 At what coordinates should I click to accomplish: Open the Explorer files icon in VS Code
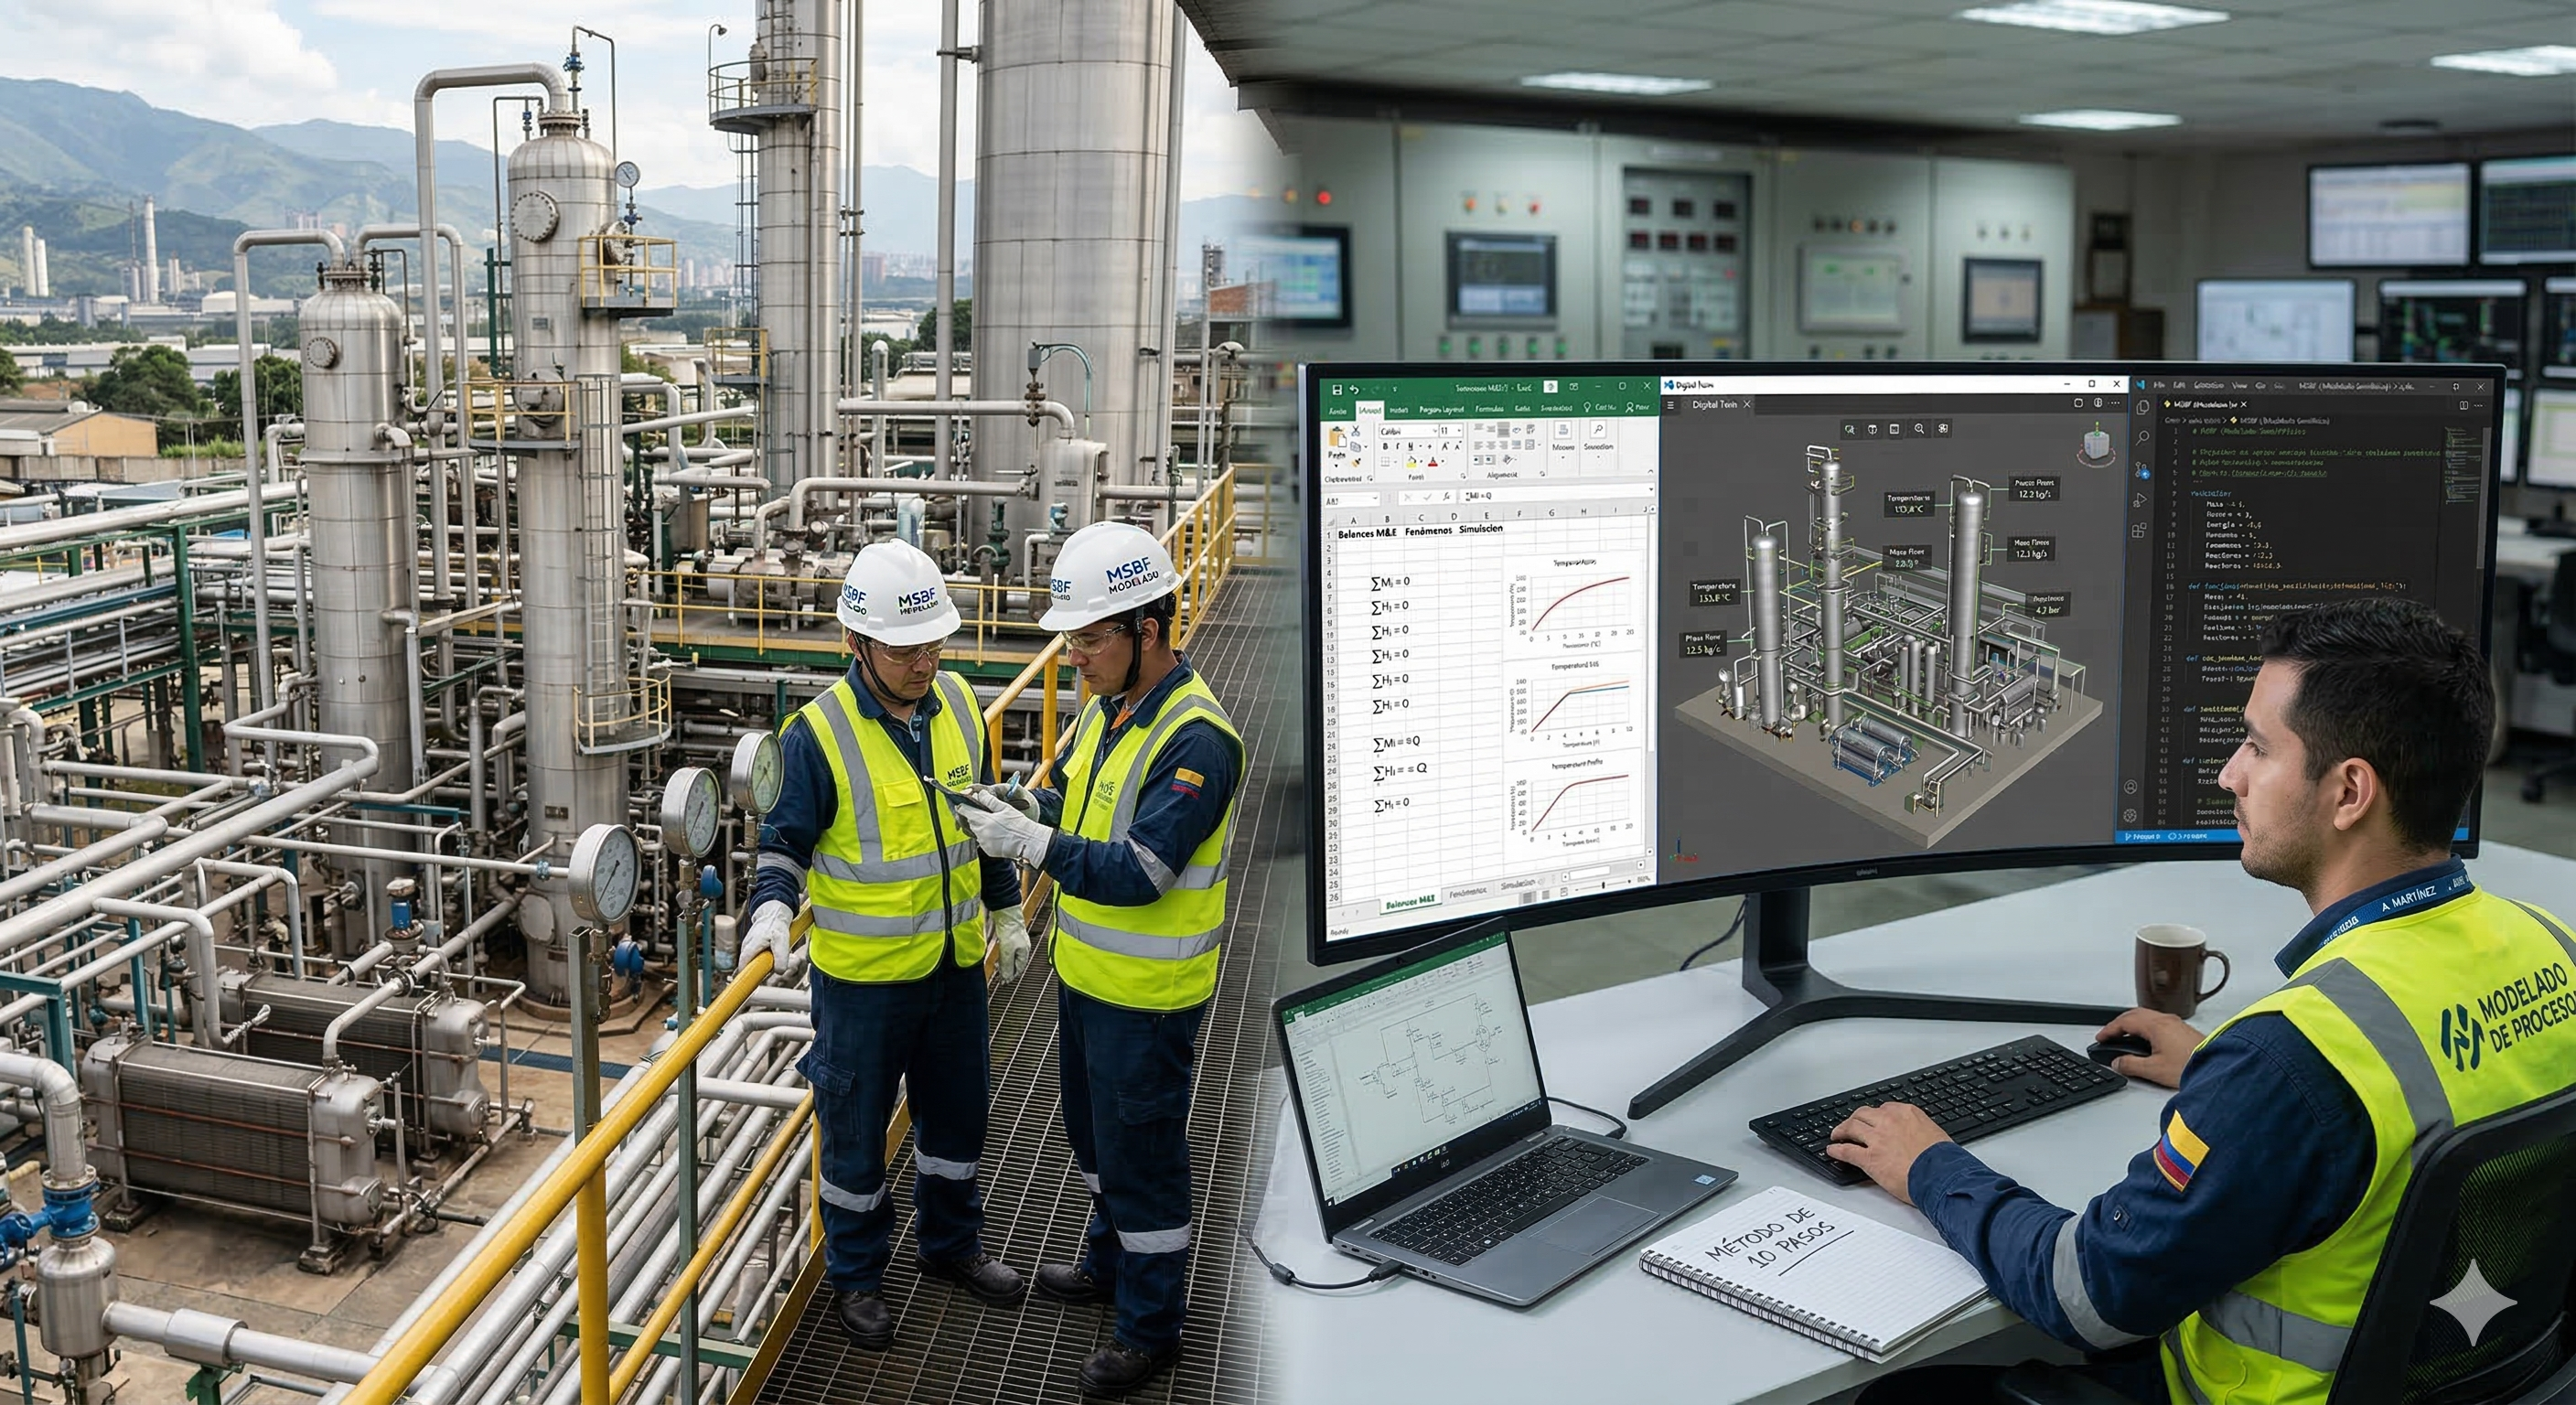[x=2143, y=407]
